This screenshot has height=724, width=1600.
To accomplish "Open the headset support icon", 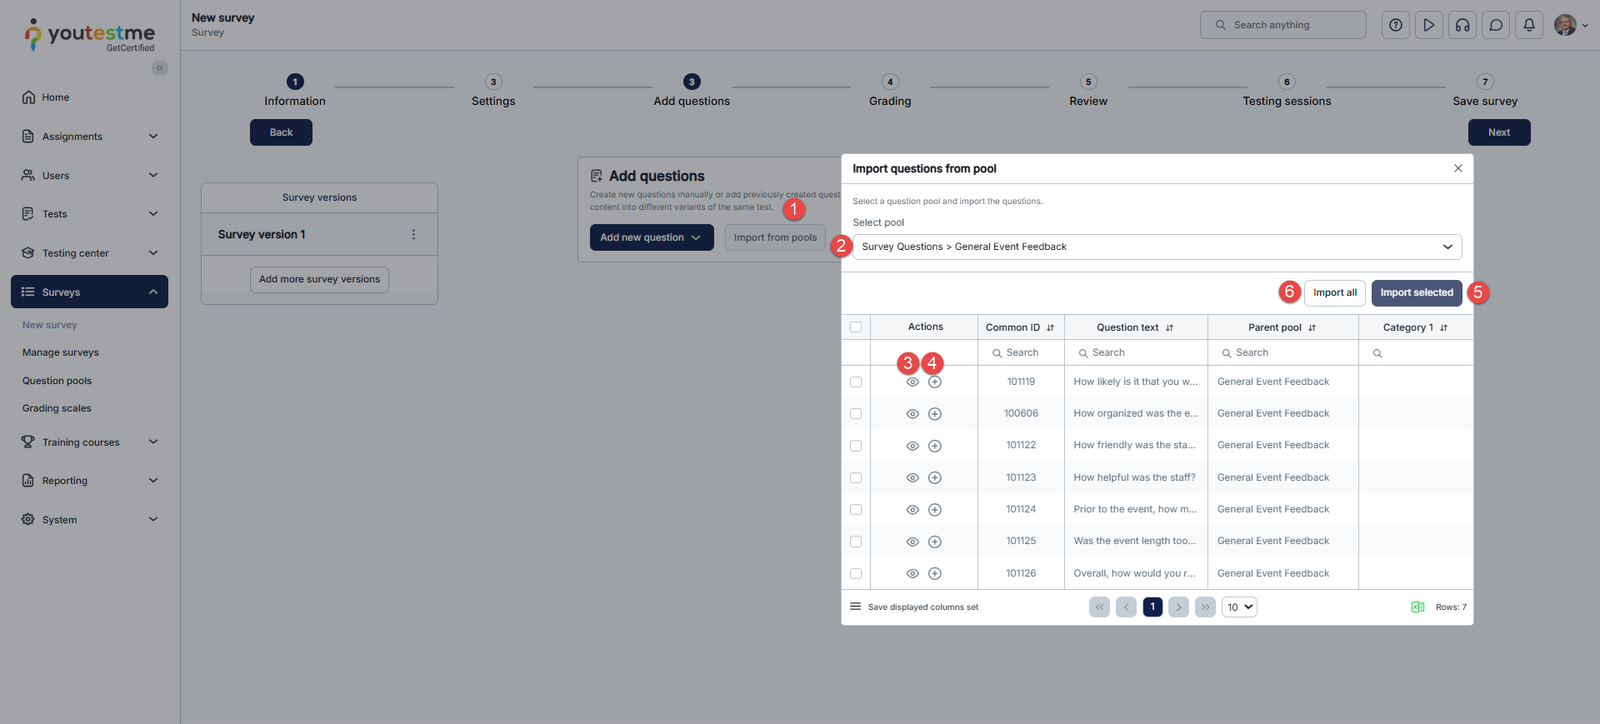I will click(x=1462, y=25).
